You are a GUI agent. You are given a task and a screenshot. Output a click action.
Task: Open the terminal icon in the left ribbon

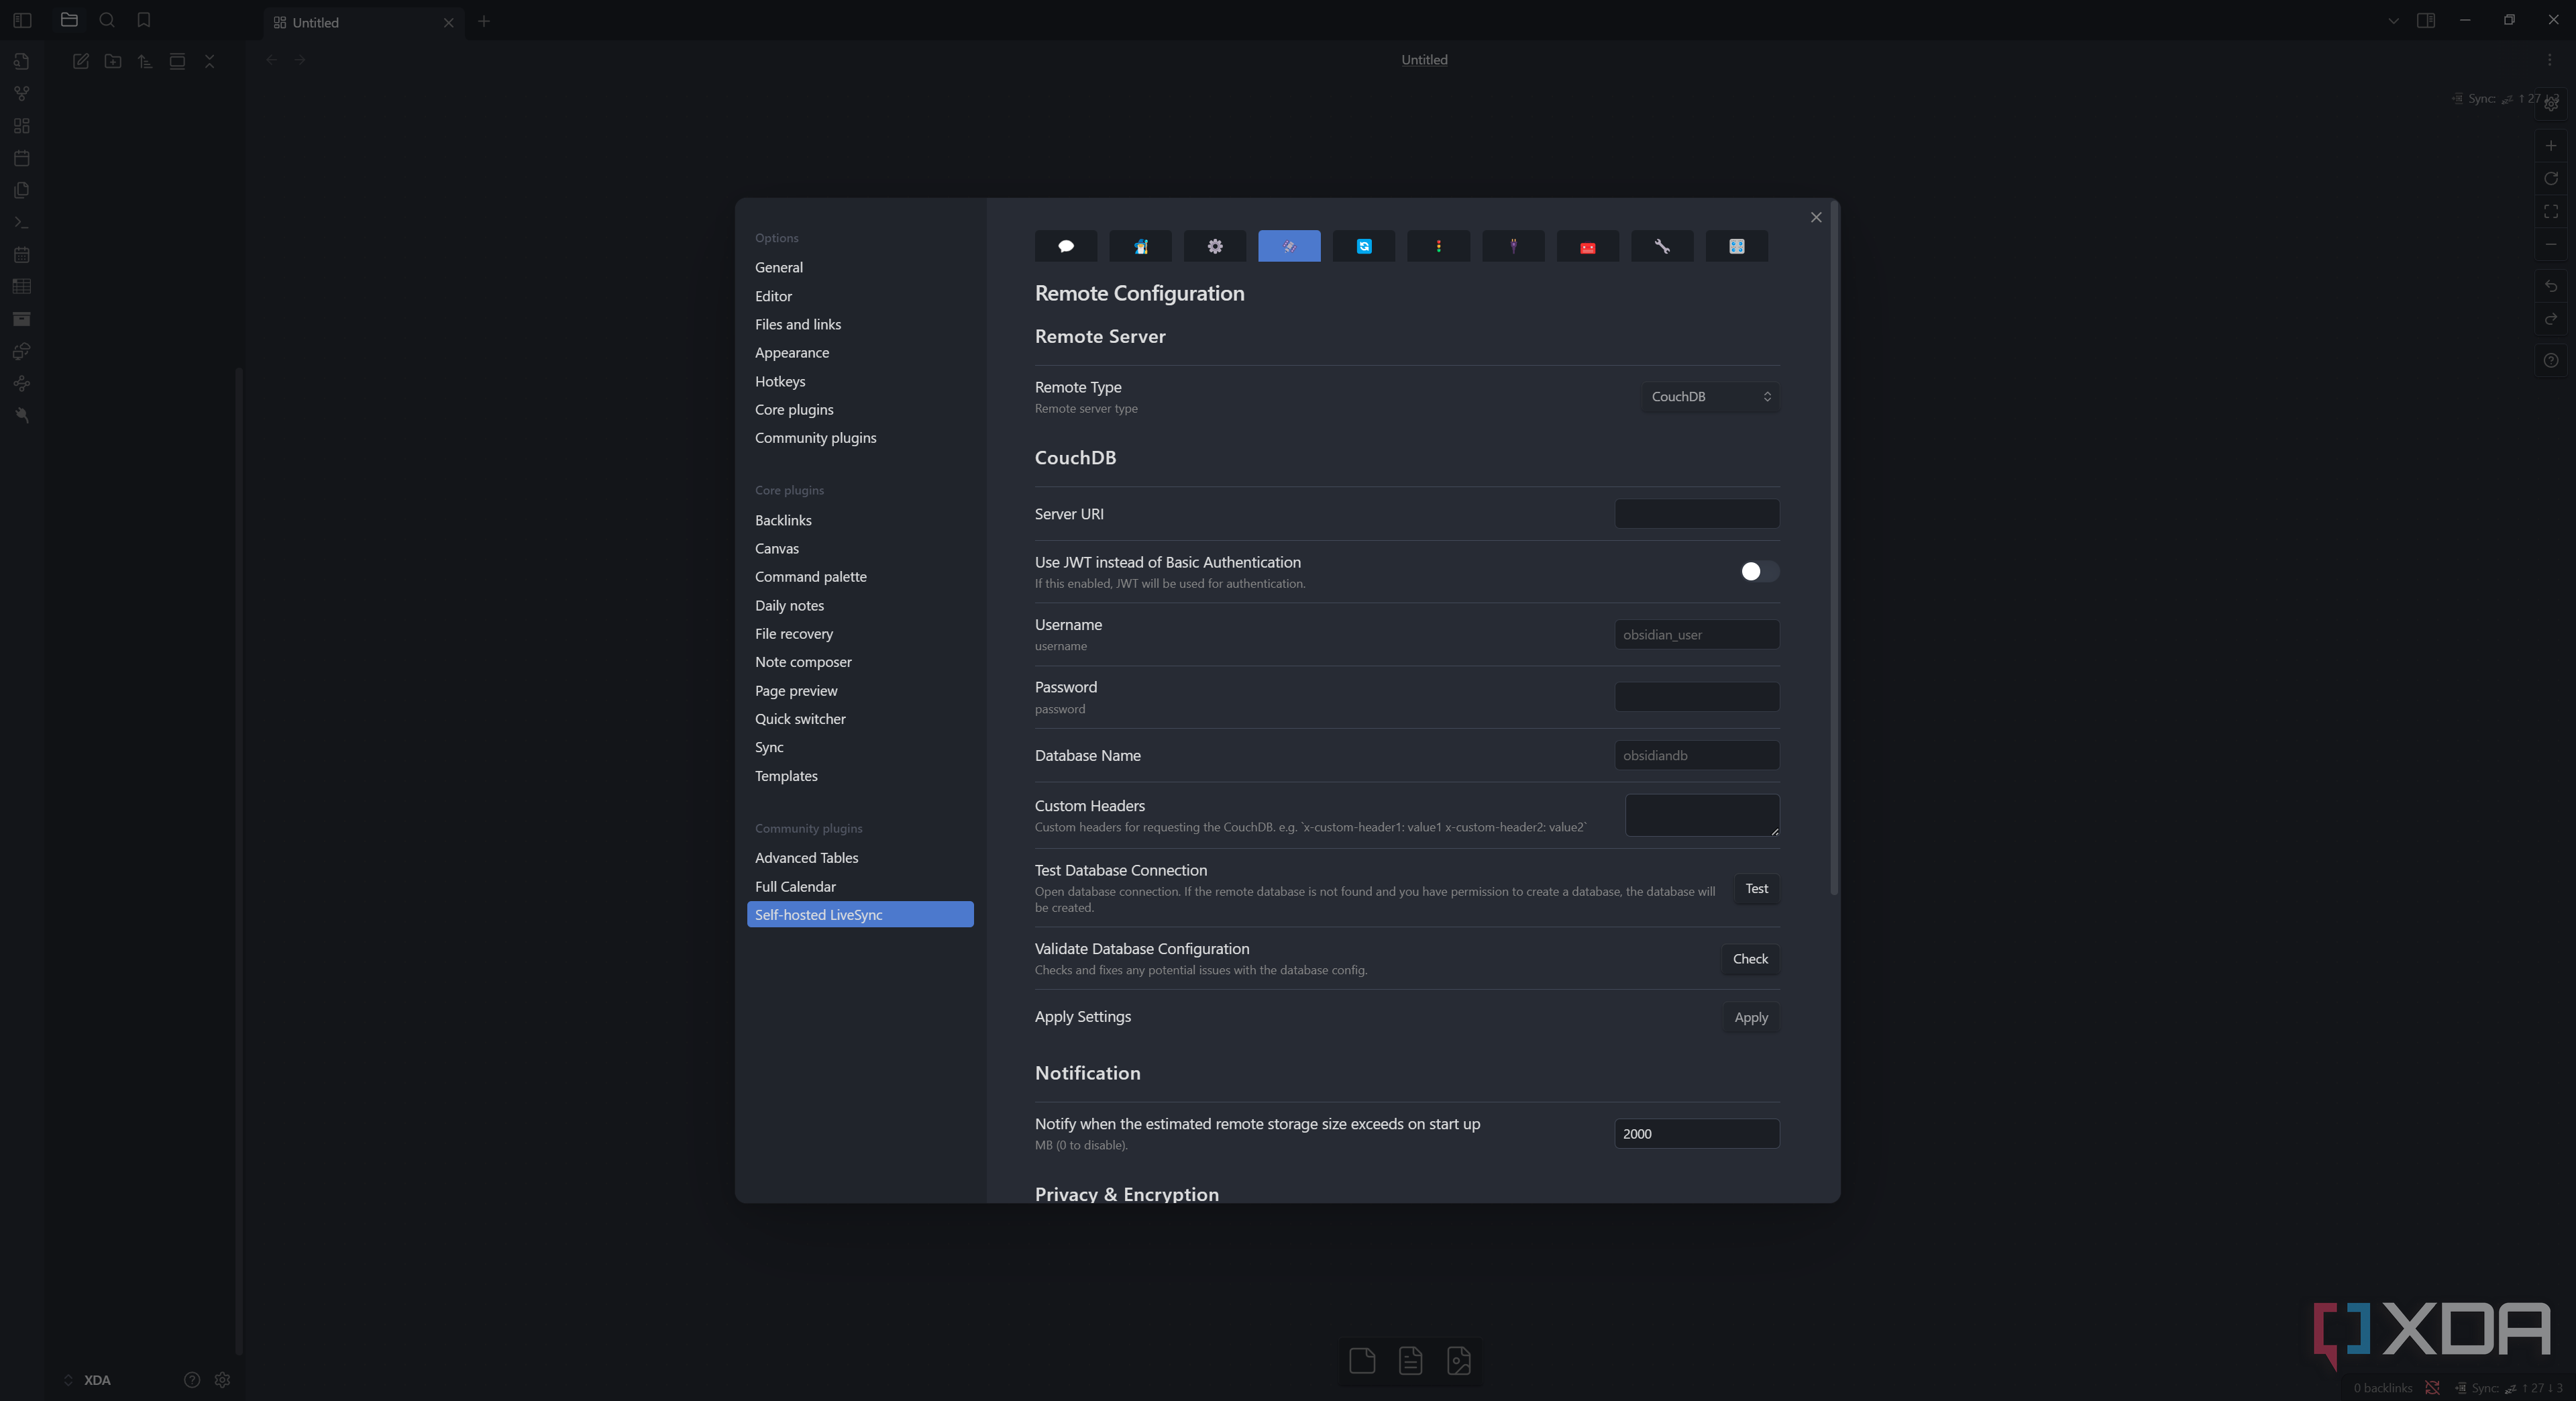tap(20, 222)
